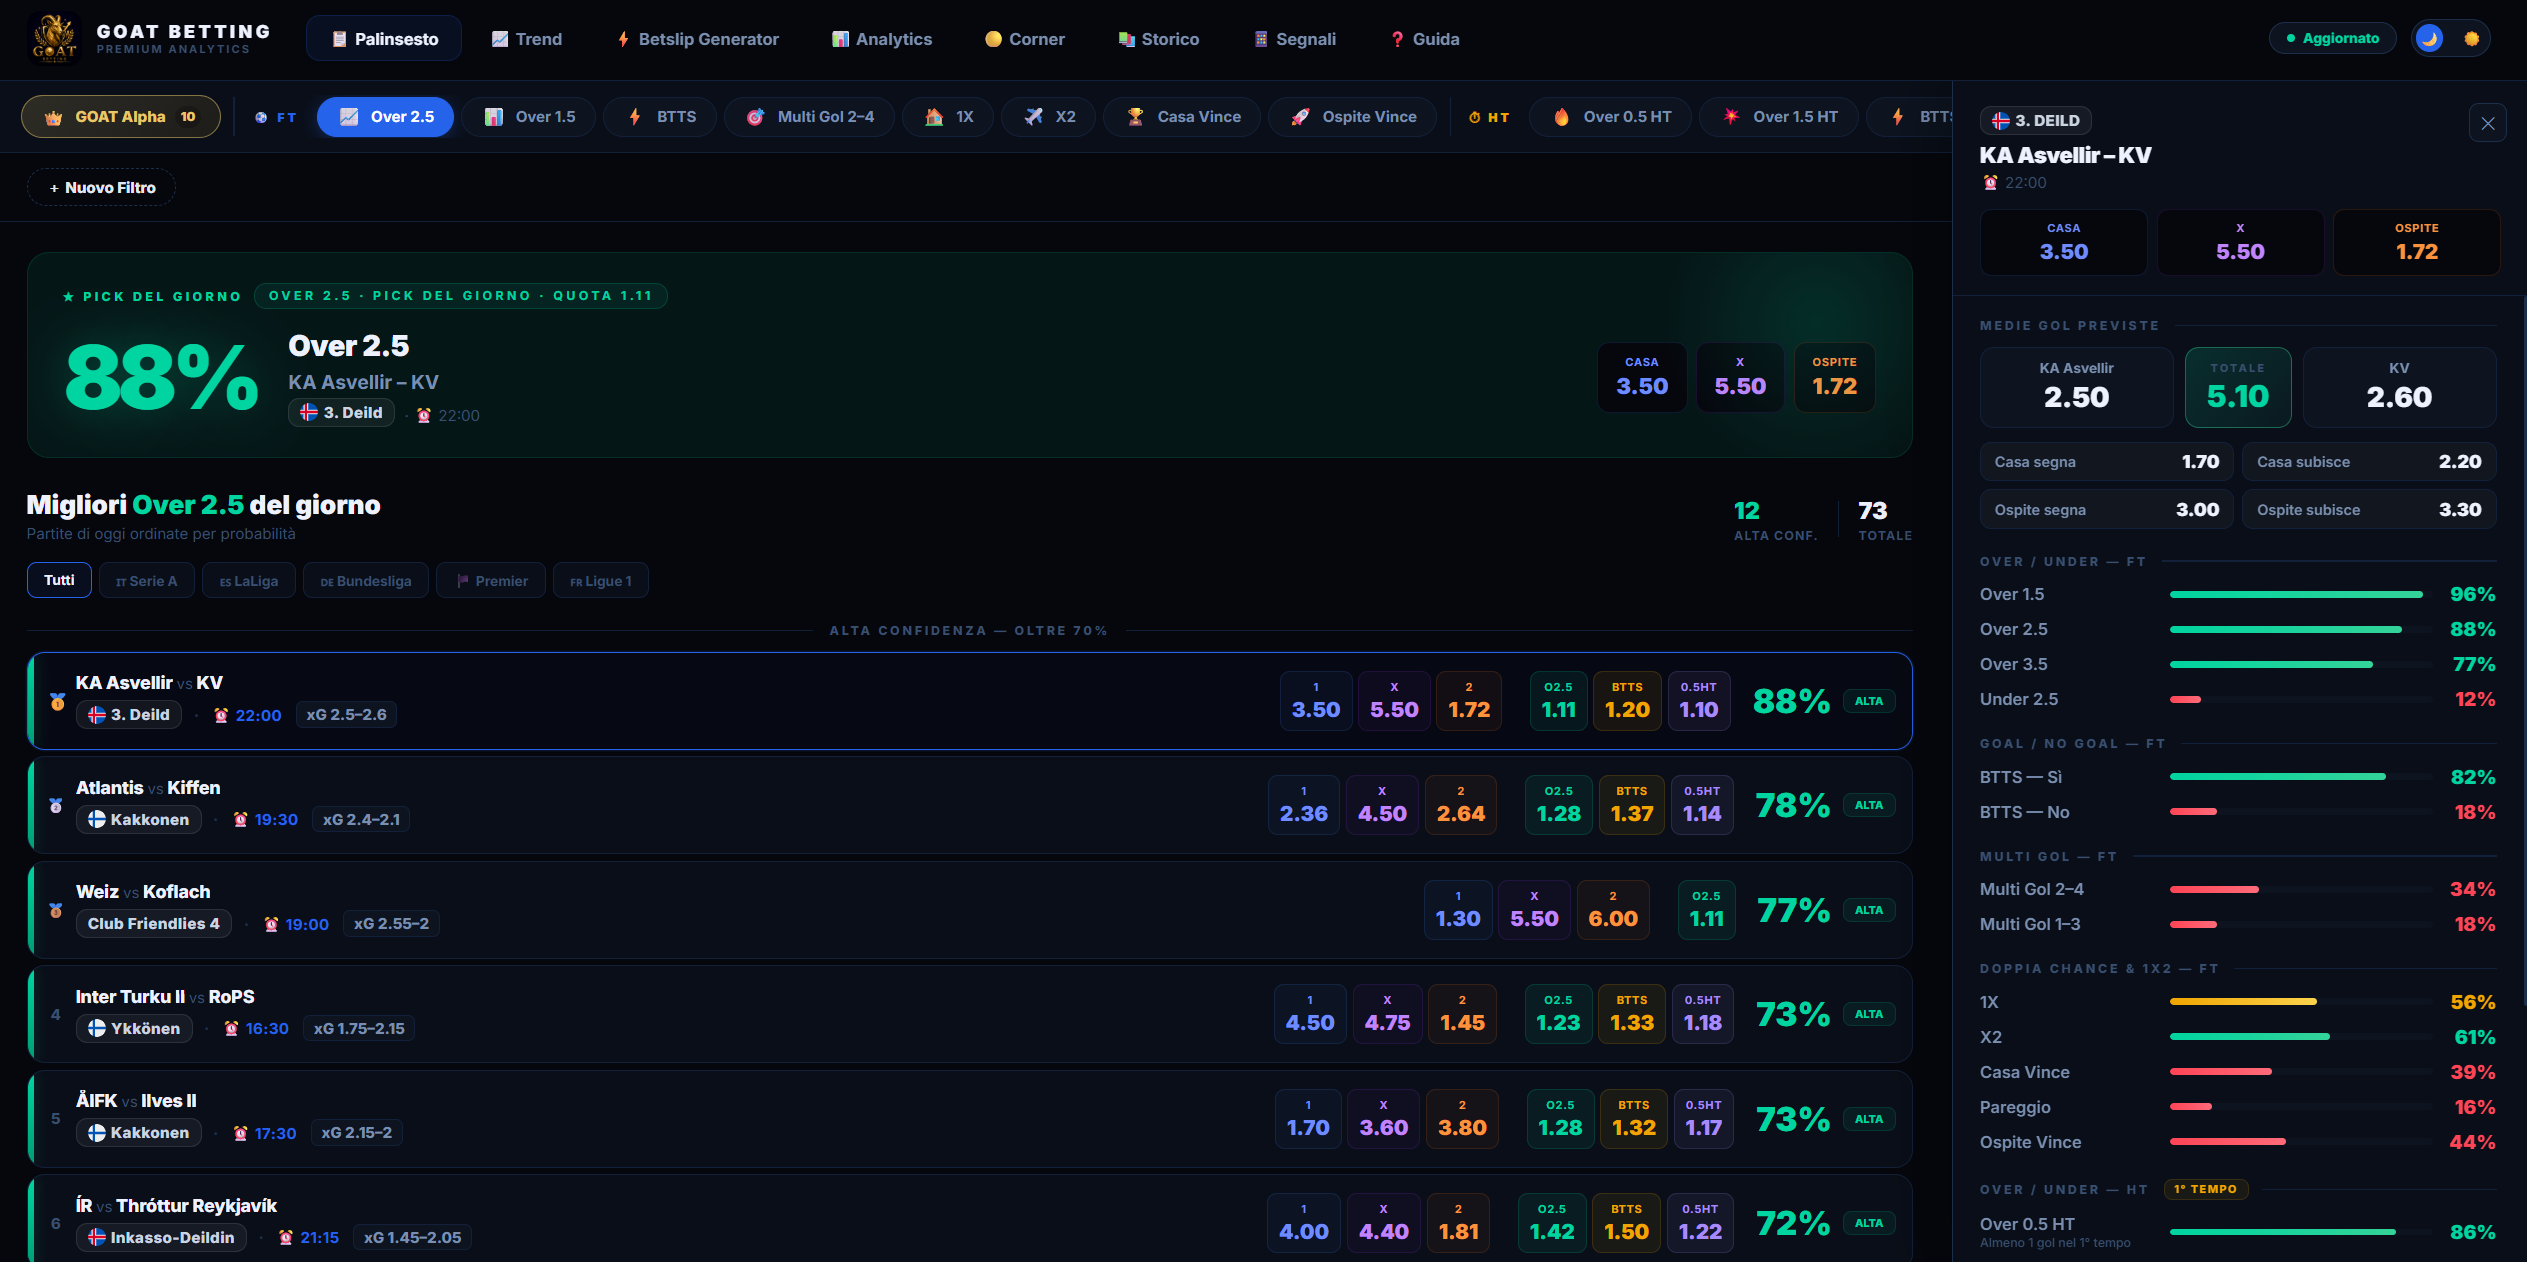Screen dimensions: 2527x1262
Task: Open the KA Asvellir vs KV match row
Action: tap(970, 701)
